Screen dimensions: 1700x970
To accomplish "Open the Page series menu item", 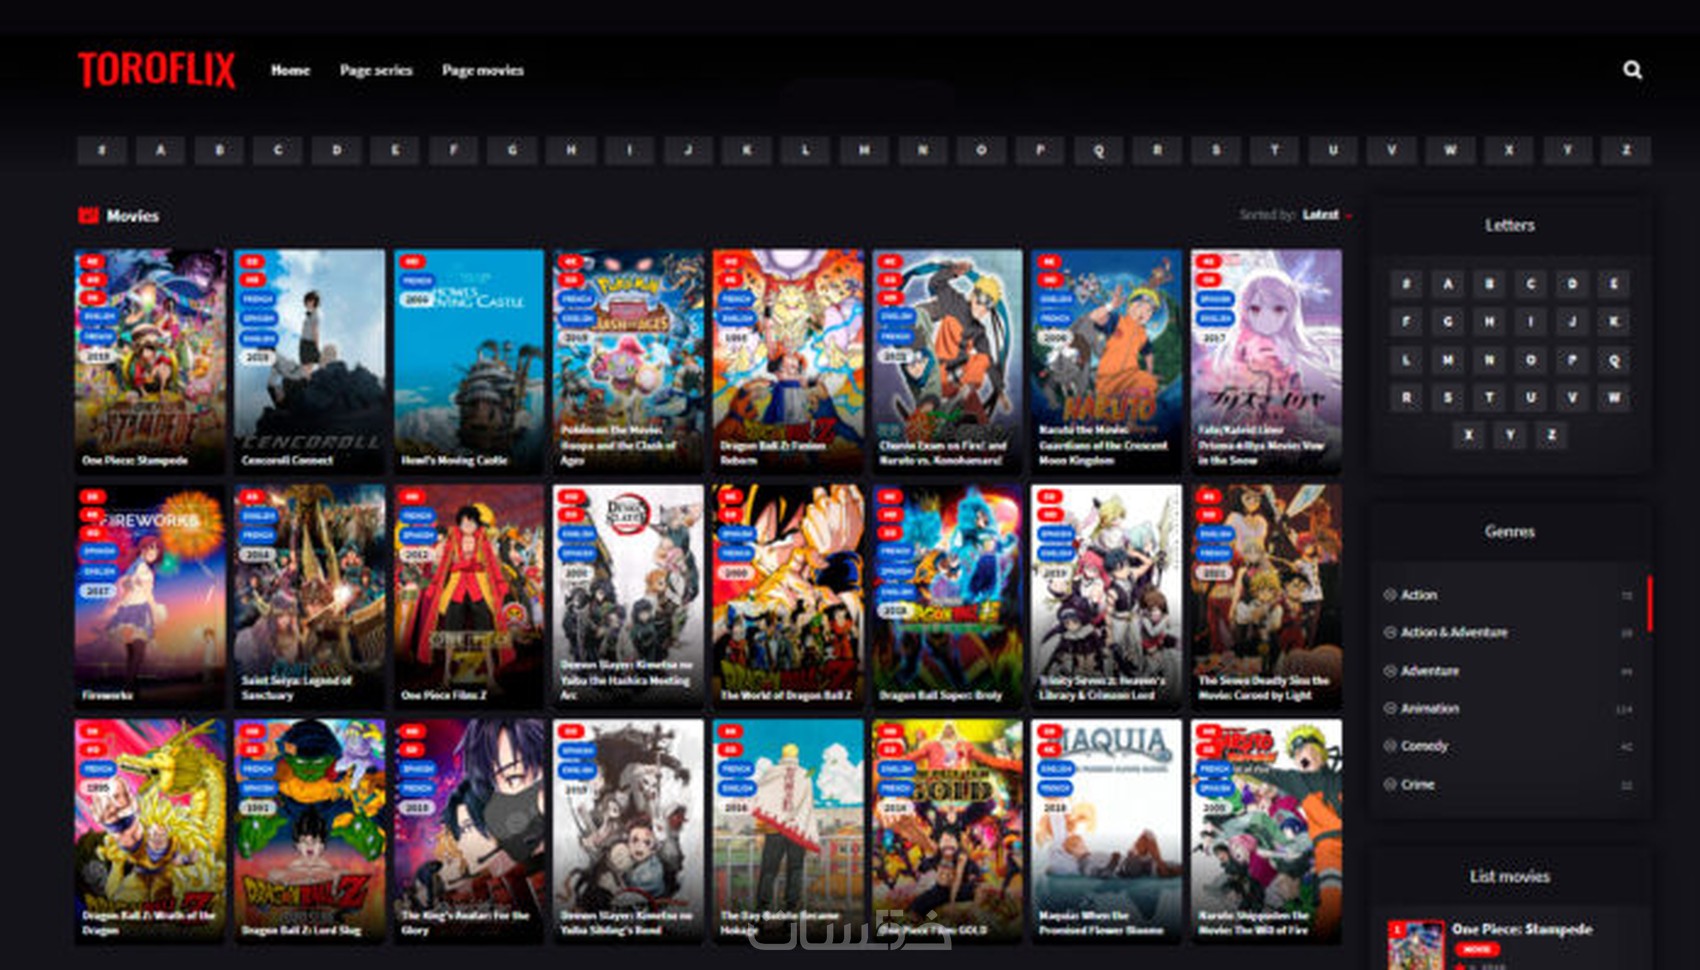I will coord(376,70).
